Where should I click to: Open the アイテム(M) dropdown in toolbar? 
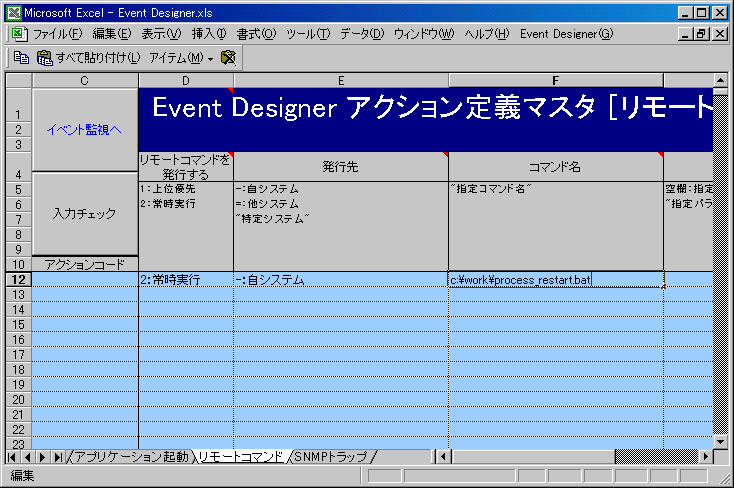181,58
